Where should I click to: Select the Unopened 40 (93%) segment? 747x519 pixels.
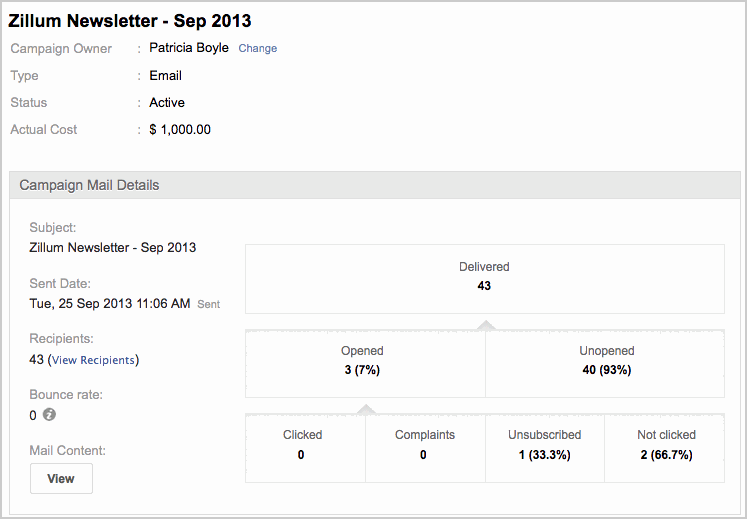click(x=606, y=361)
